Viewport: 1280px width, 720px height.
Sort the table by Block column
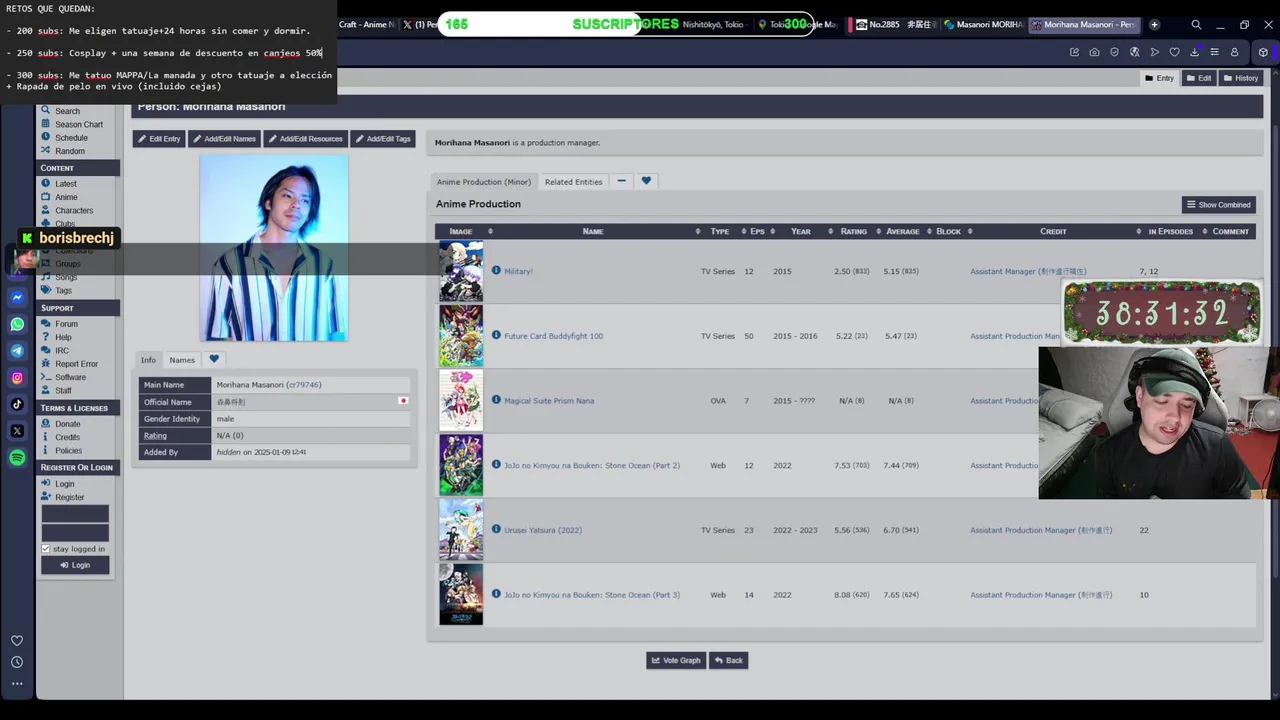[949, 231]
